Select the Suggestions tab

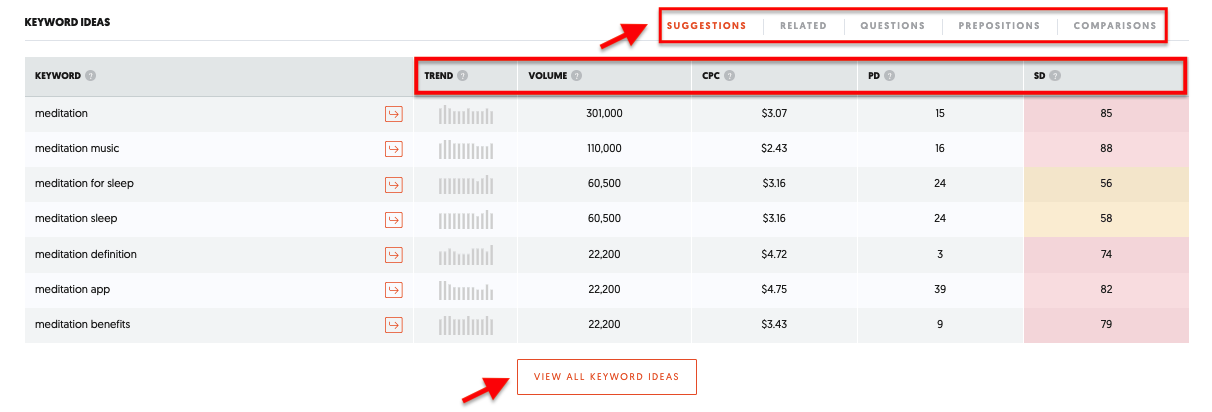click(706, 26)
